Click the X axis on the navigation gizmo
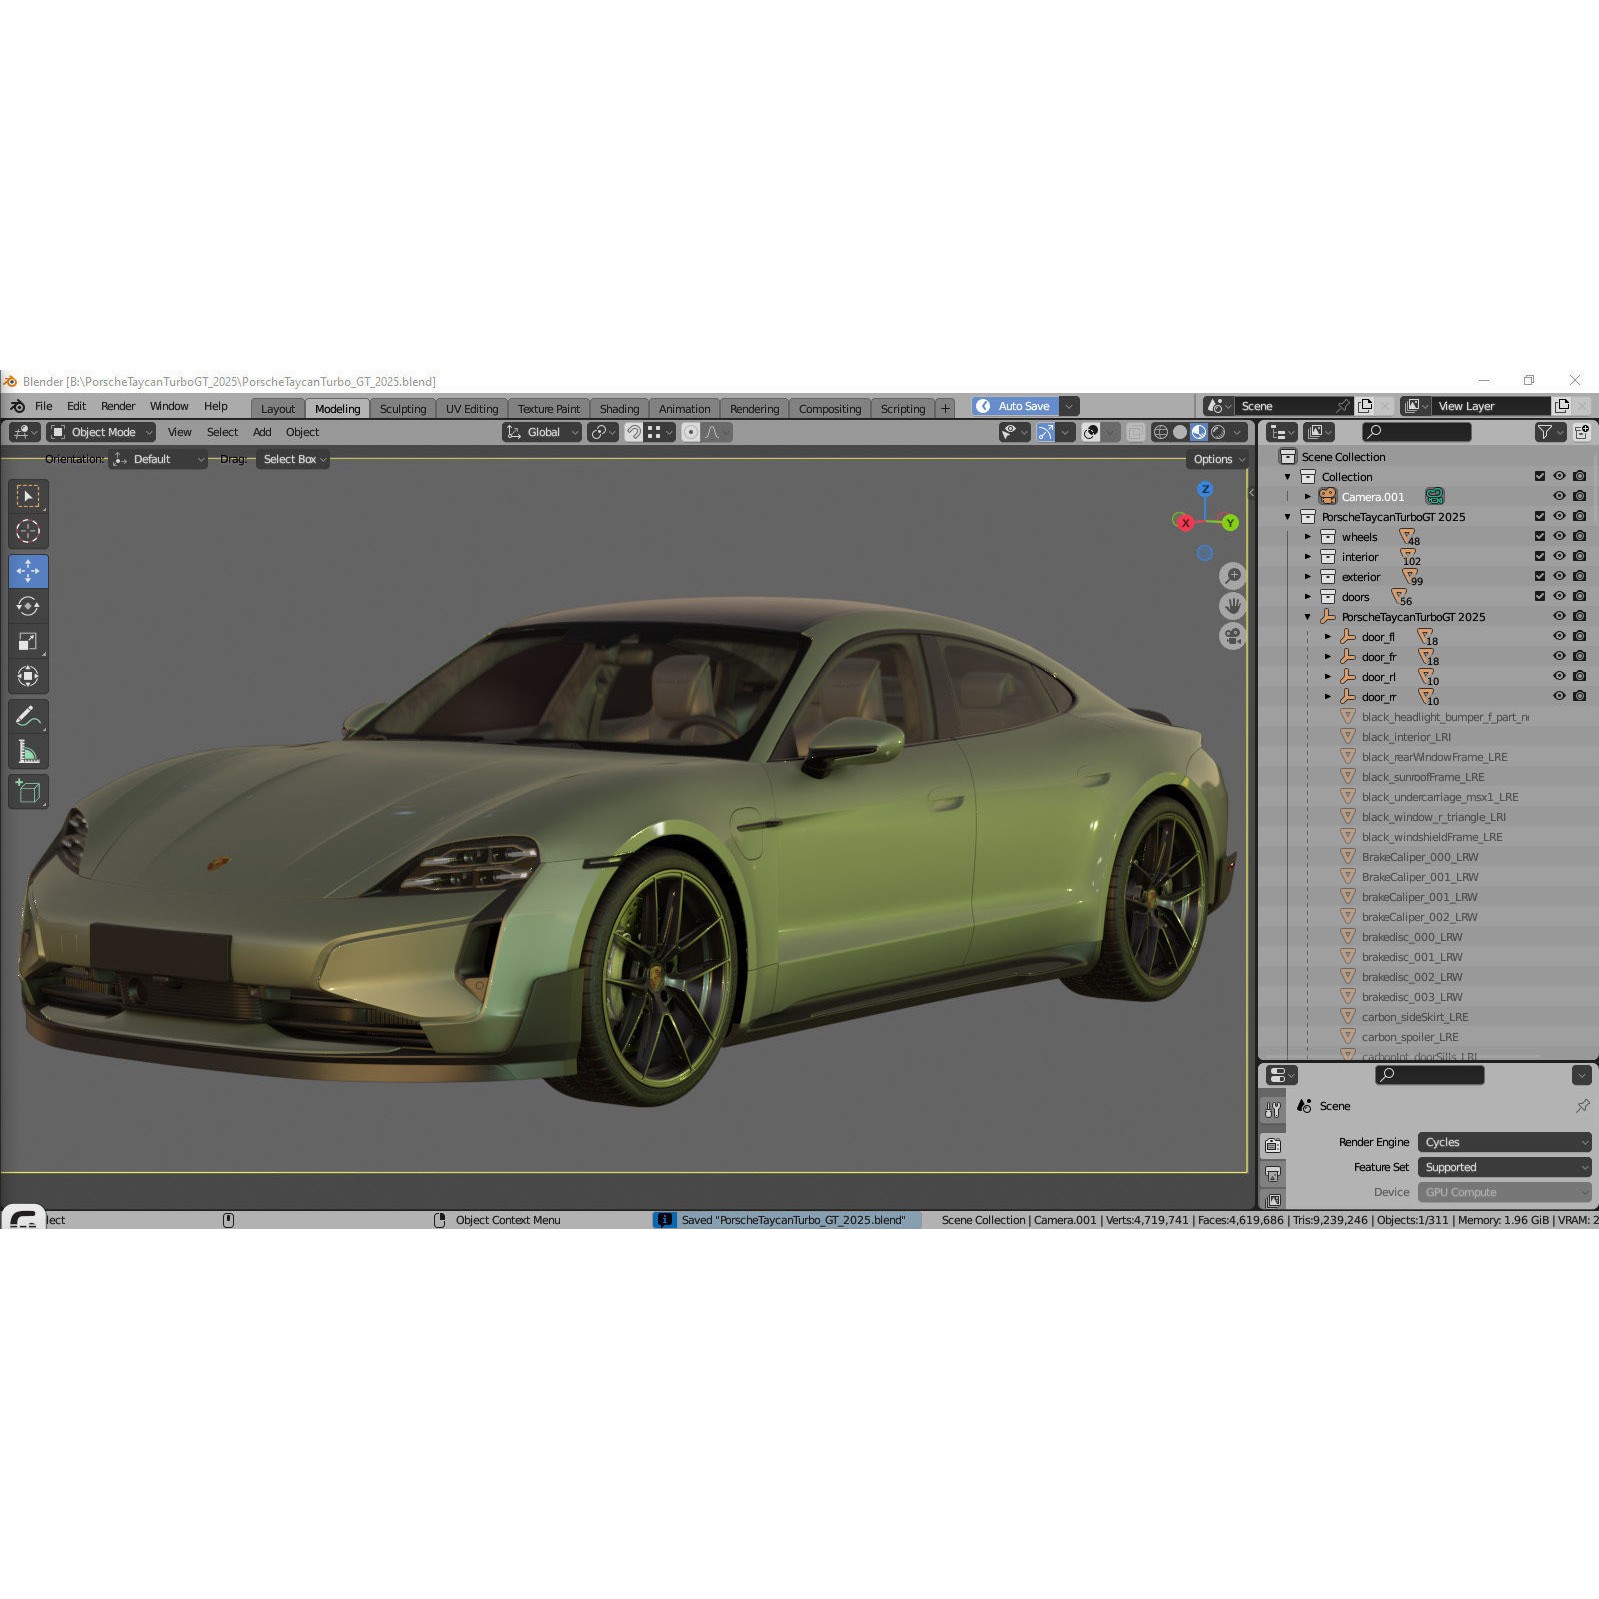Image resolution: width=1599 pixels, height=1599 pixels. [1185, 523]
